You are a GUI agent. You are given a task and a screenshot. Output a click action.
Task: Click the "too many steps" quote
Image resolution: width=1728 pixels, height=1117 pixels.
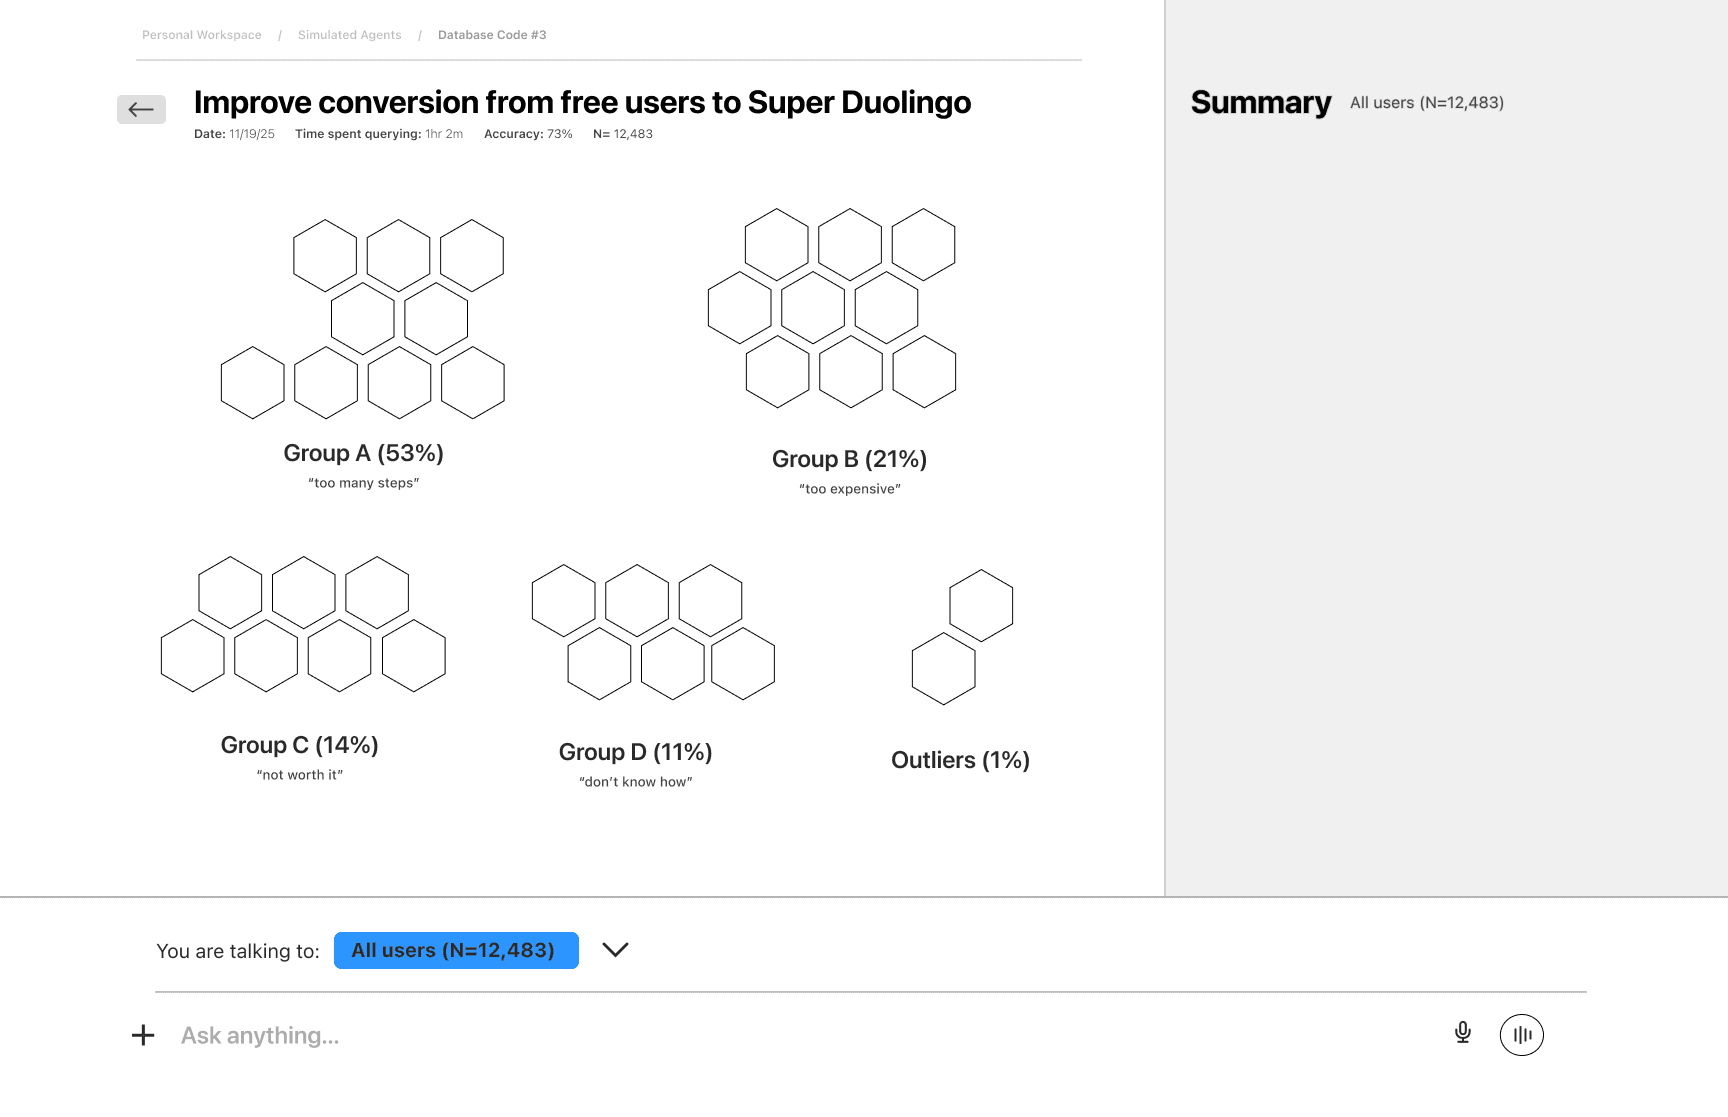(364, 483)
